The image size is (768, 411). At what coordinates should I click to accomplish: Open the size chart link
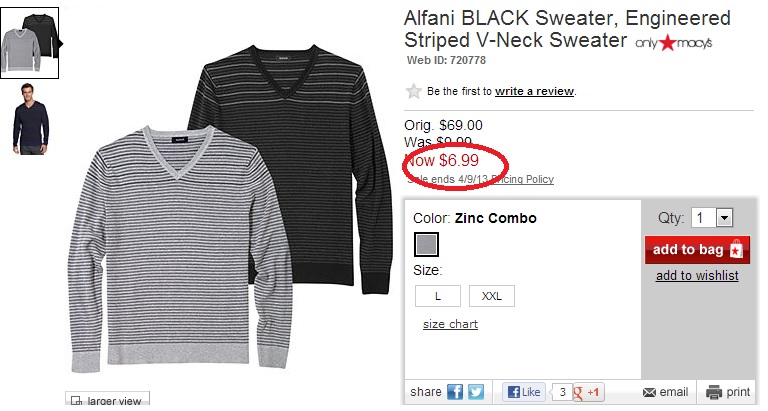coord(450,324)
